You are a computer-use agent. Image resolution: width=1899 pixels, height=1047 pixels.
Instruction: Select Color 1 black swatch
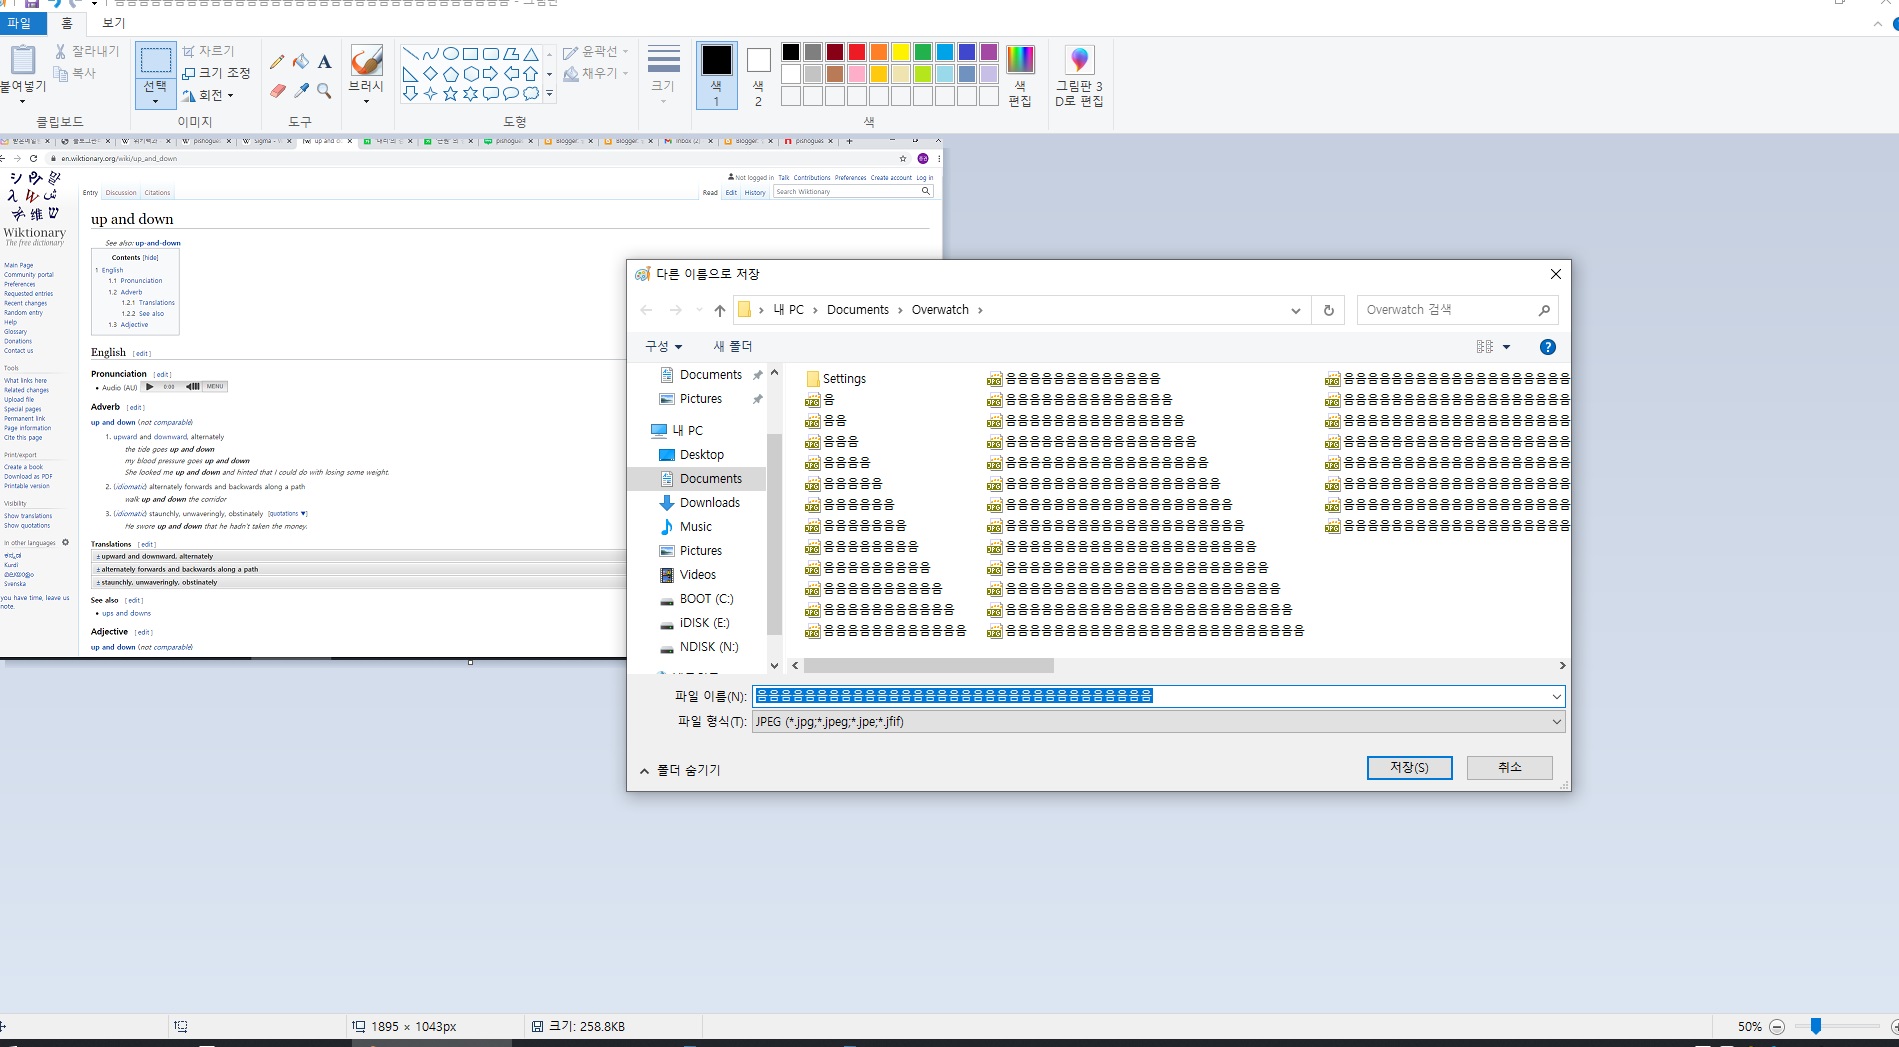coord(716,75)
